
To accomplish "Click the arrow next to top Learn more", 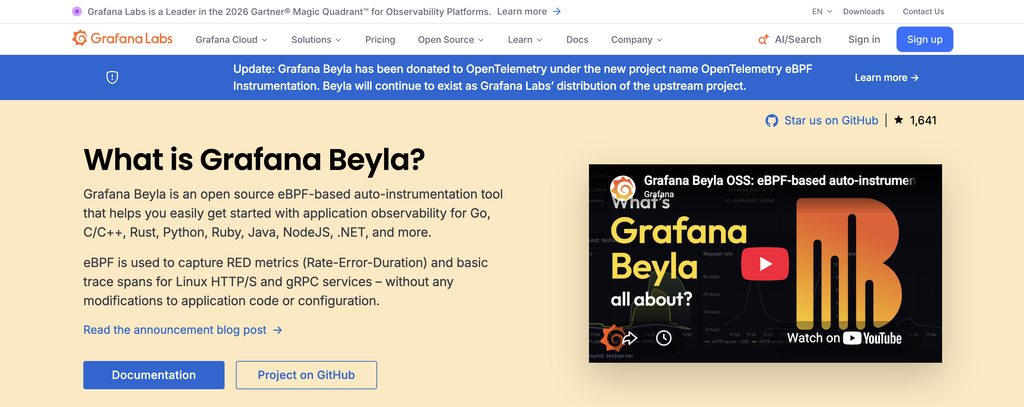I will pos(556,11).
